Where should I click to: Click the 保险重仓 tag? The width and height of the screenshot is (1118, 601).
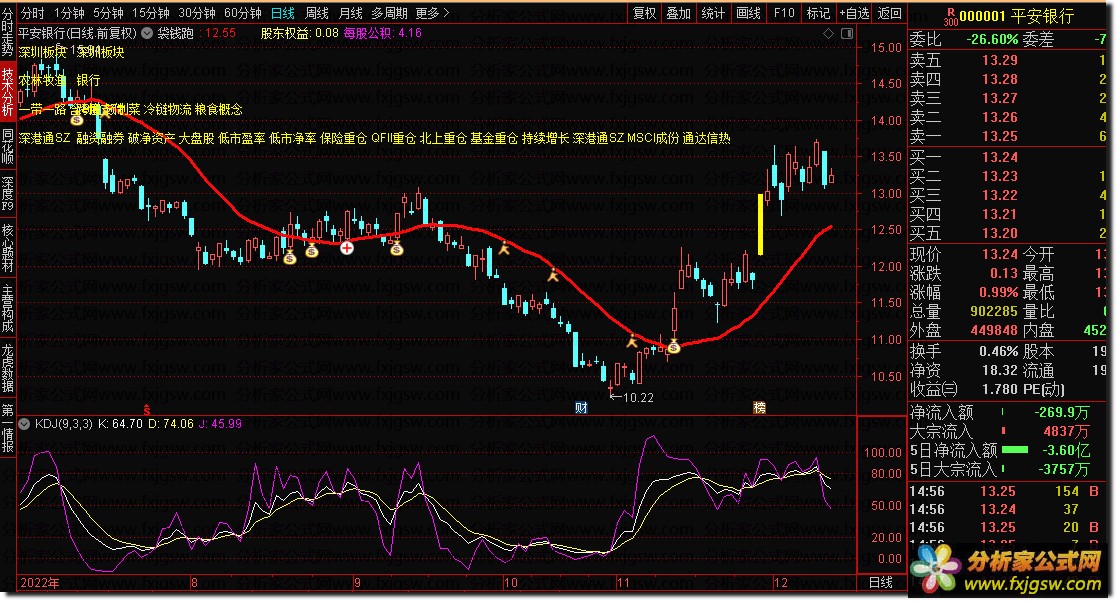(343, 138)
